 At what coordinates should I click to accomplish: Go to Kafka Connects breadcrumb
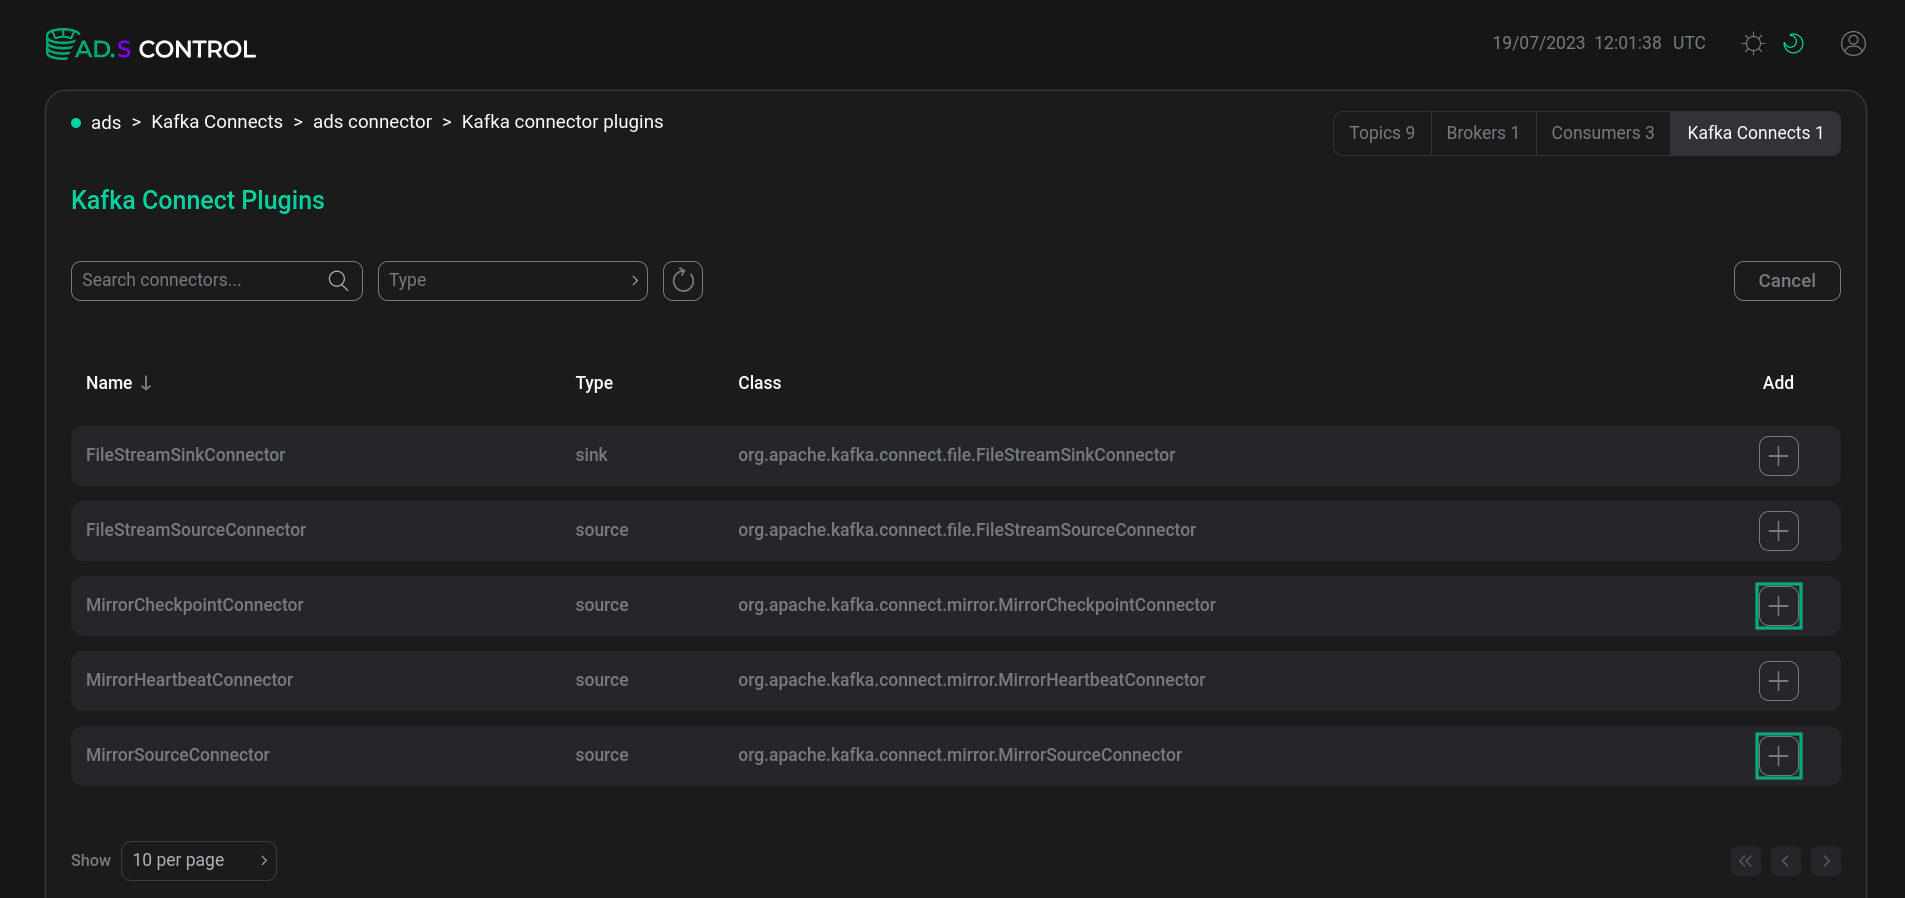tap(217, 122)
